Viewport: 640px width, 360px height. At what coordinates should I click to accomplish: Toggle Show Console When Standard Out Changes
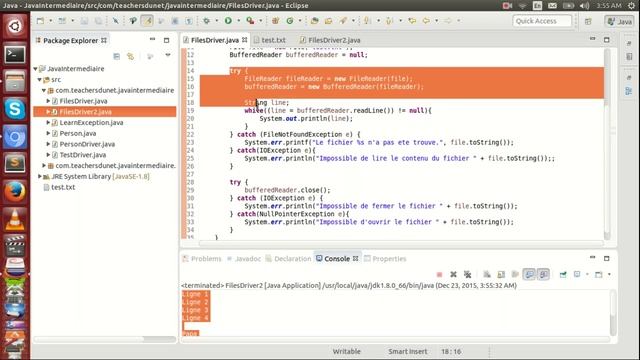coord(529,274)
